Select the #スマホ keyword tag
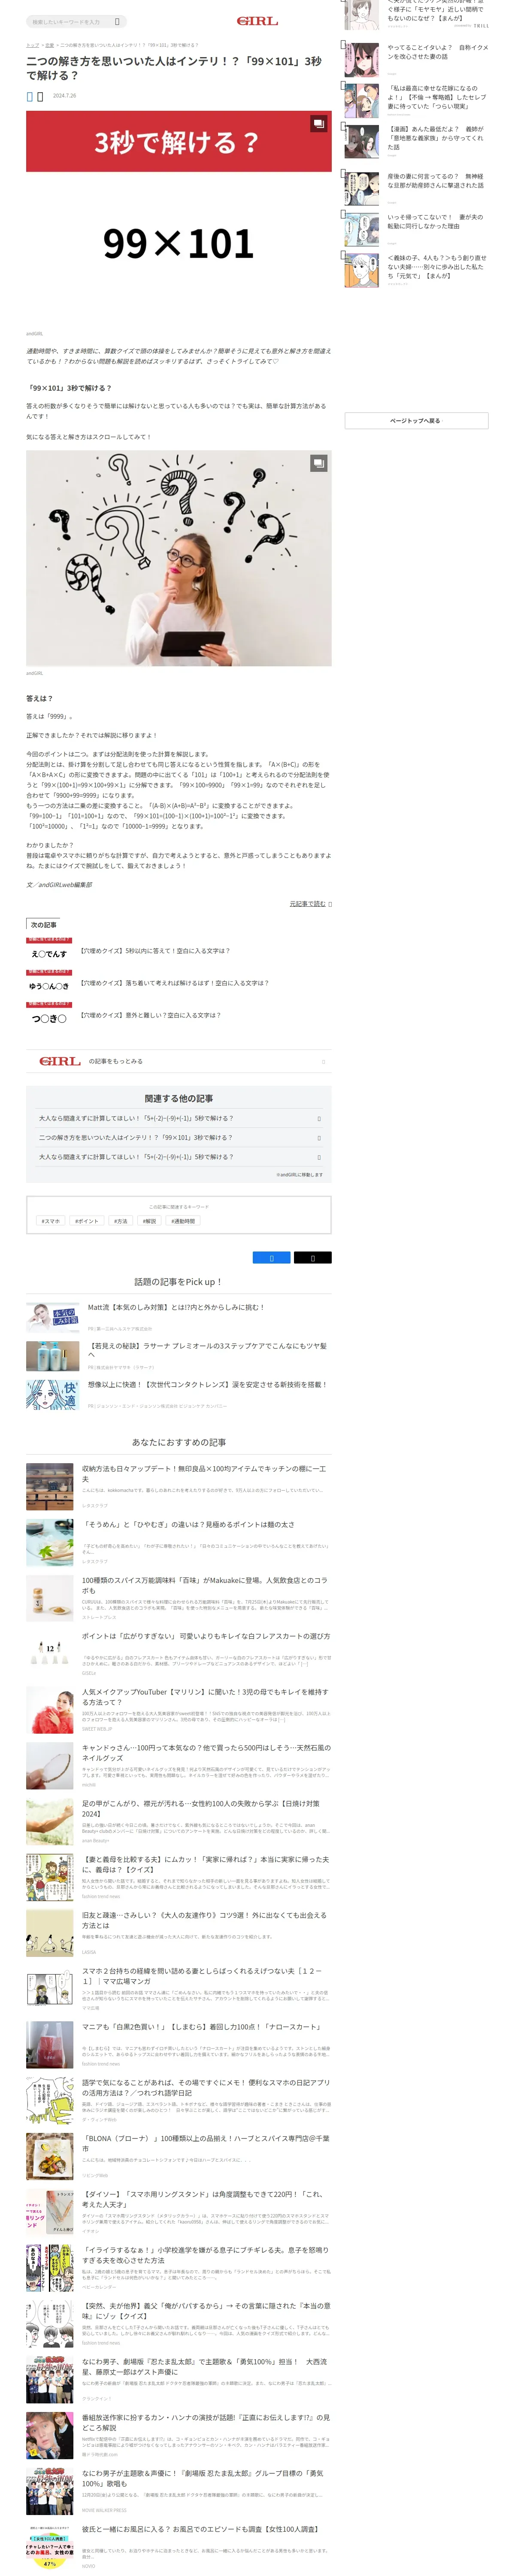Image resolution: width=515 pixels, height=2576 pixels. click(x=50, y=1221)
